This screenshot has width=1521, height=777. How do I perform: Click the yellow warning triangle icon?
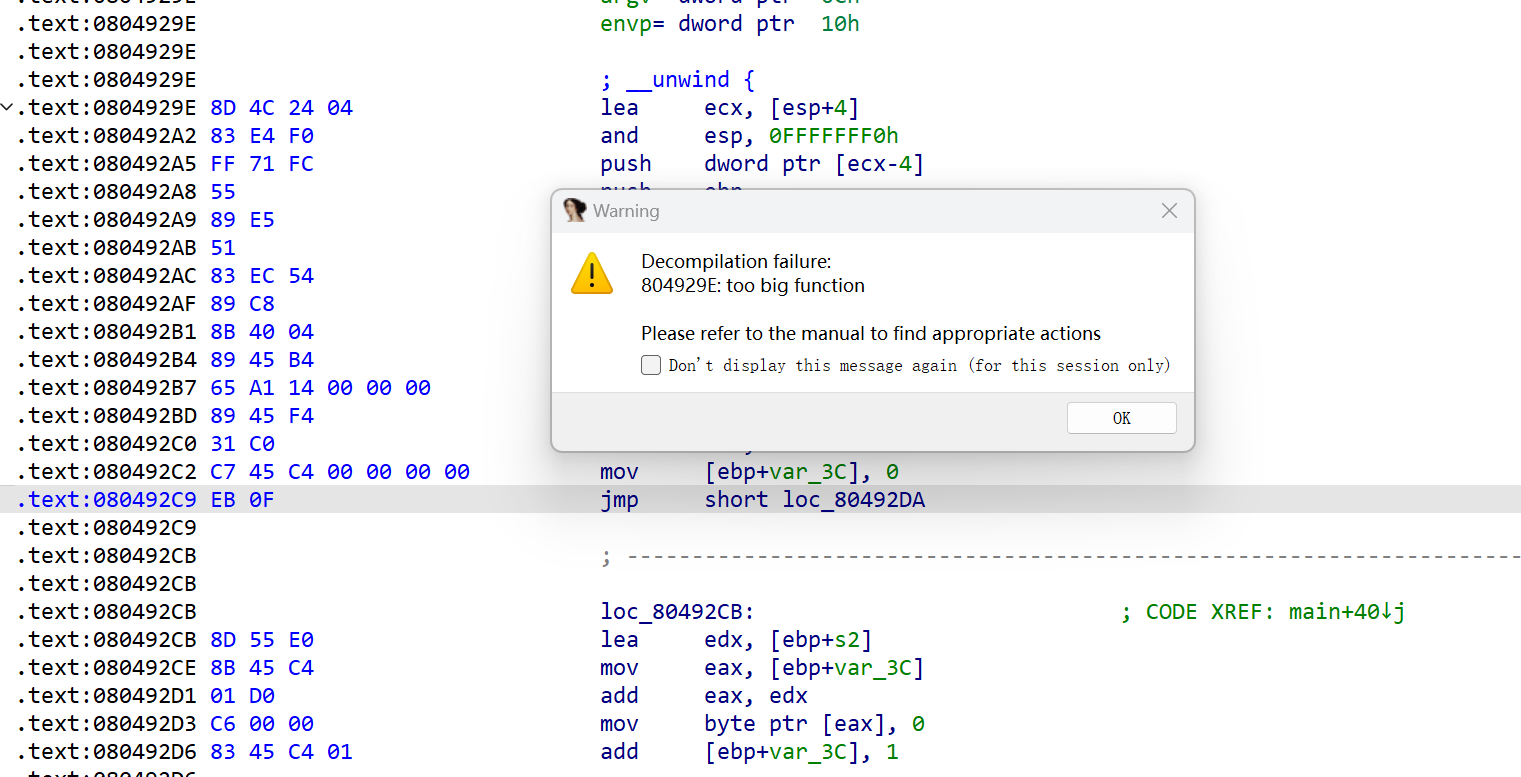tap(591, 273)
